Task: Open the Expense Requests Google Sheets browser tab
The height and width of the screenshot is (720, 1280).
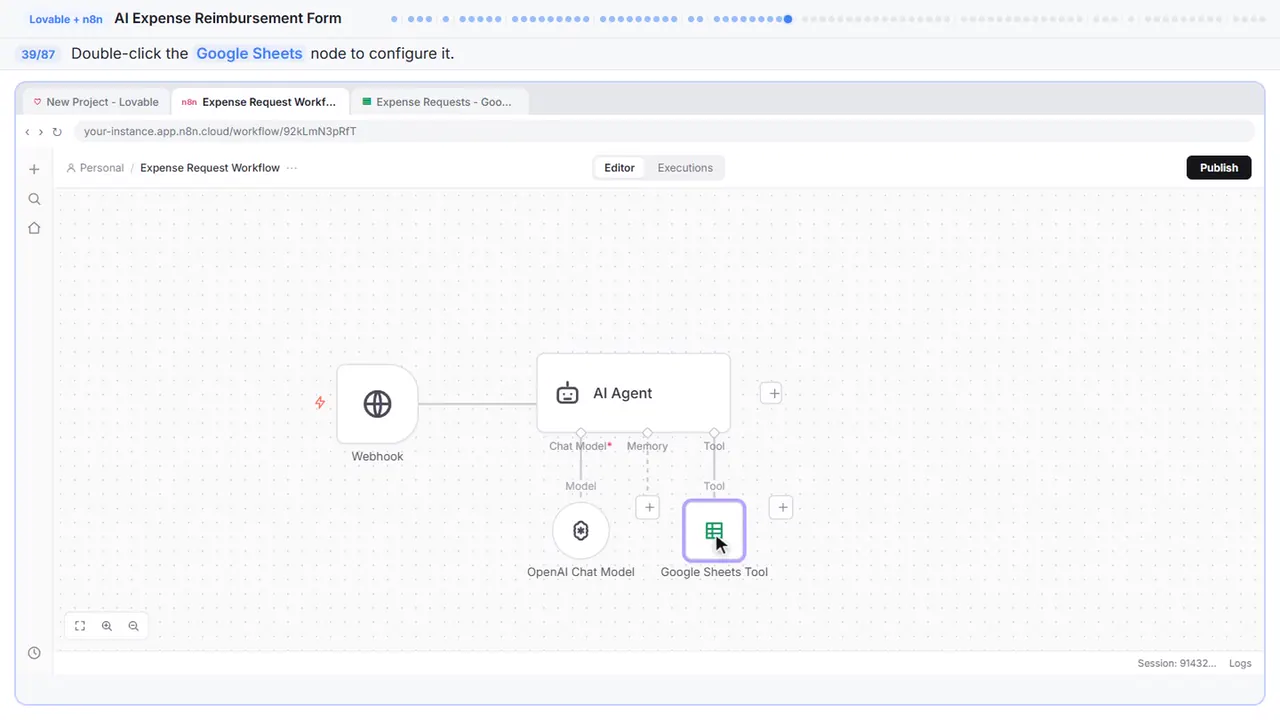Action: point(439,102)
